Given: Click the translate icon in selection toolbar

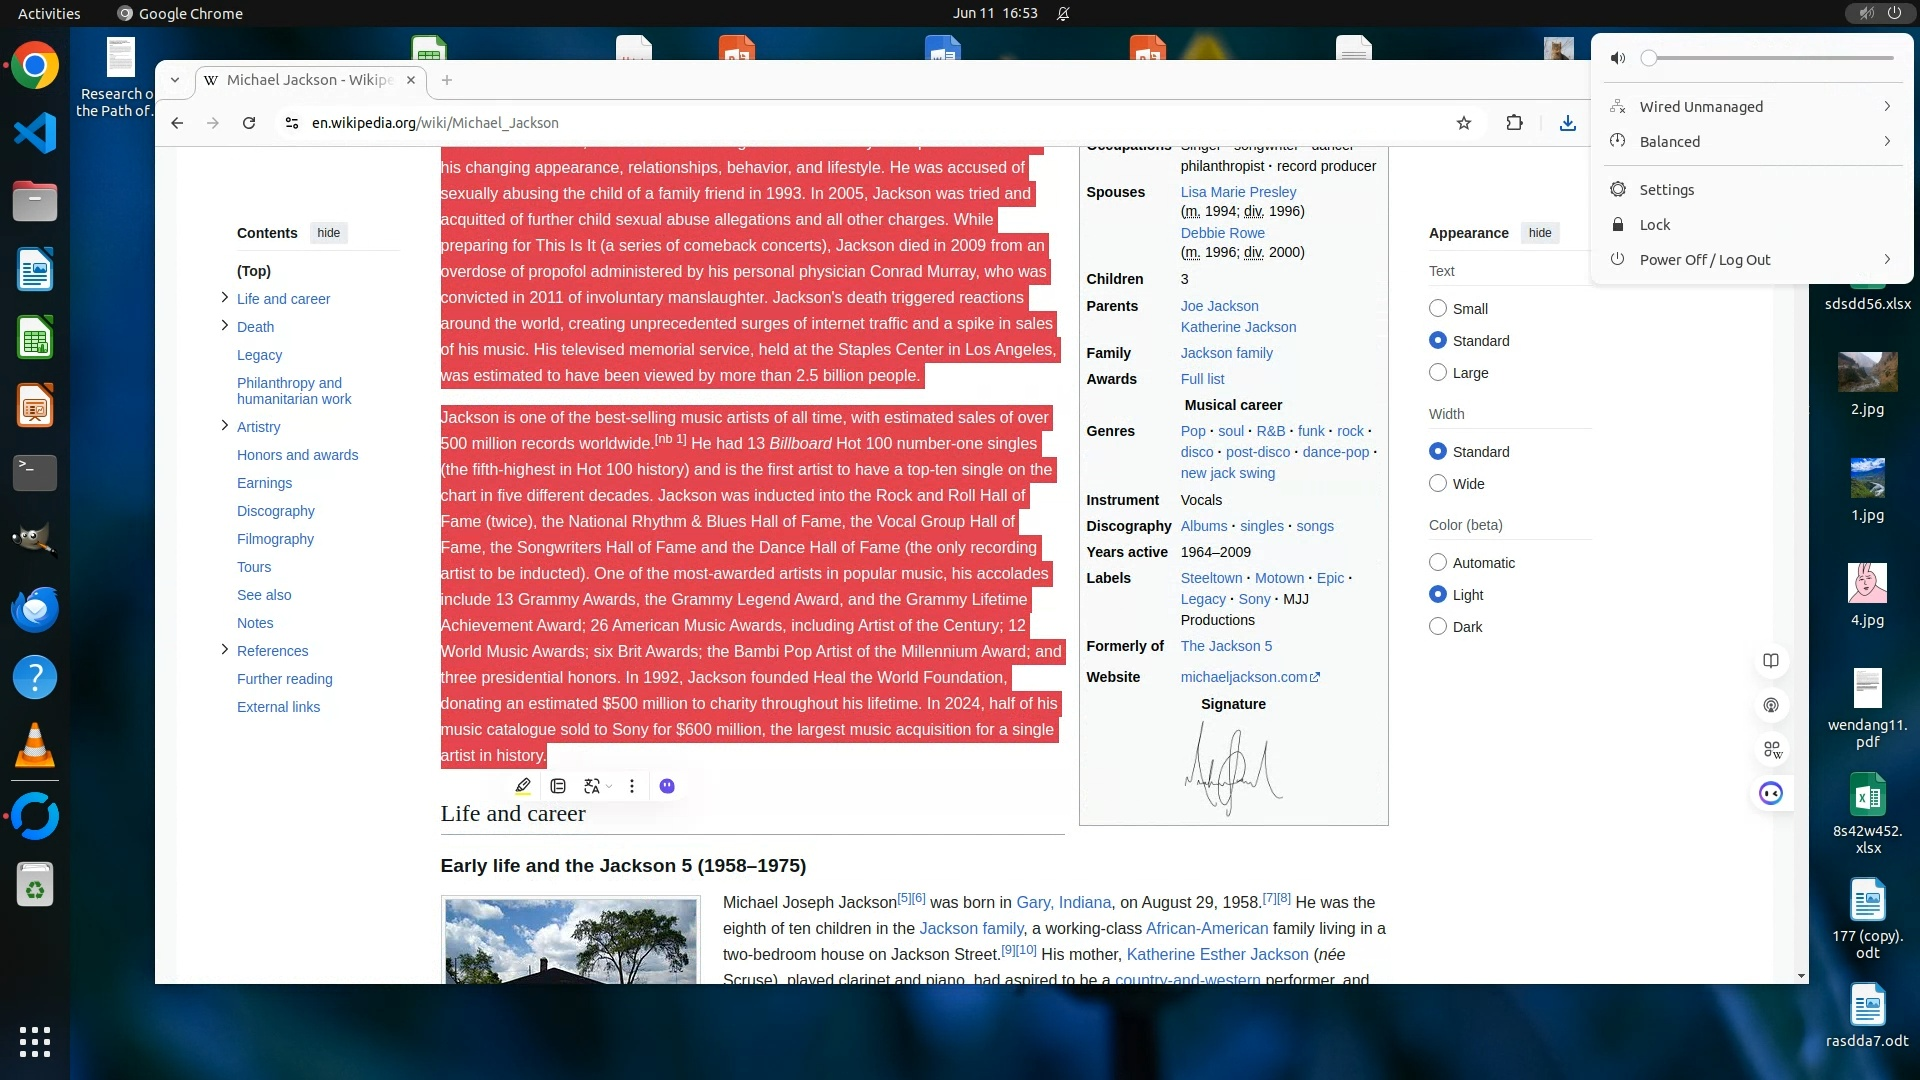Looking at the screenshot, I should click(592, 786).
